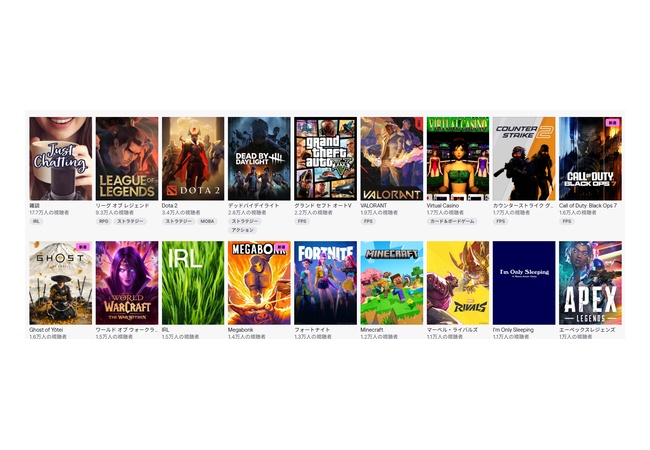Click the Apex Legends cover art

click(589, 282)
